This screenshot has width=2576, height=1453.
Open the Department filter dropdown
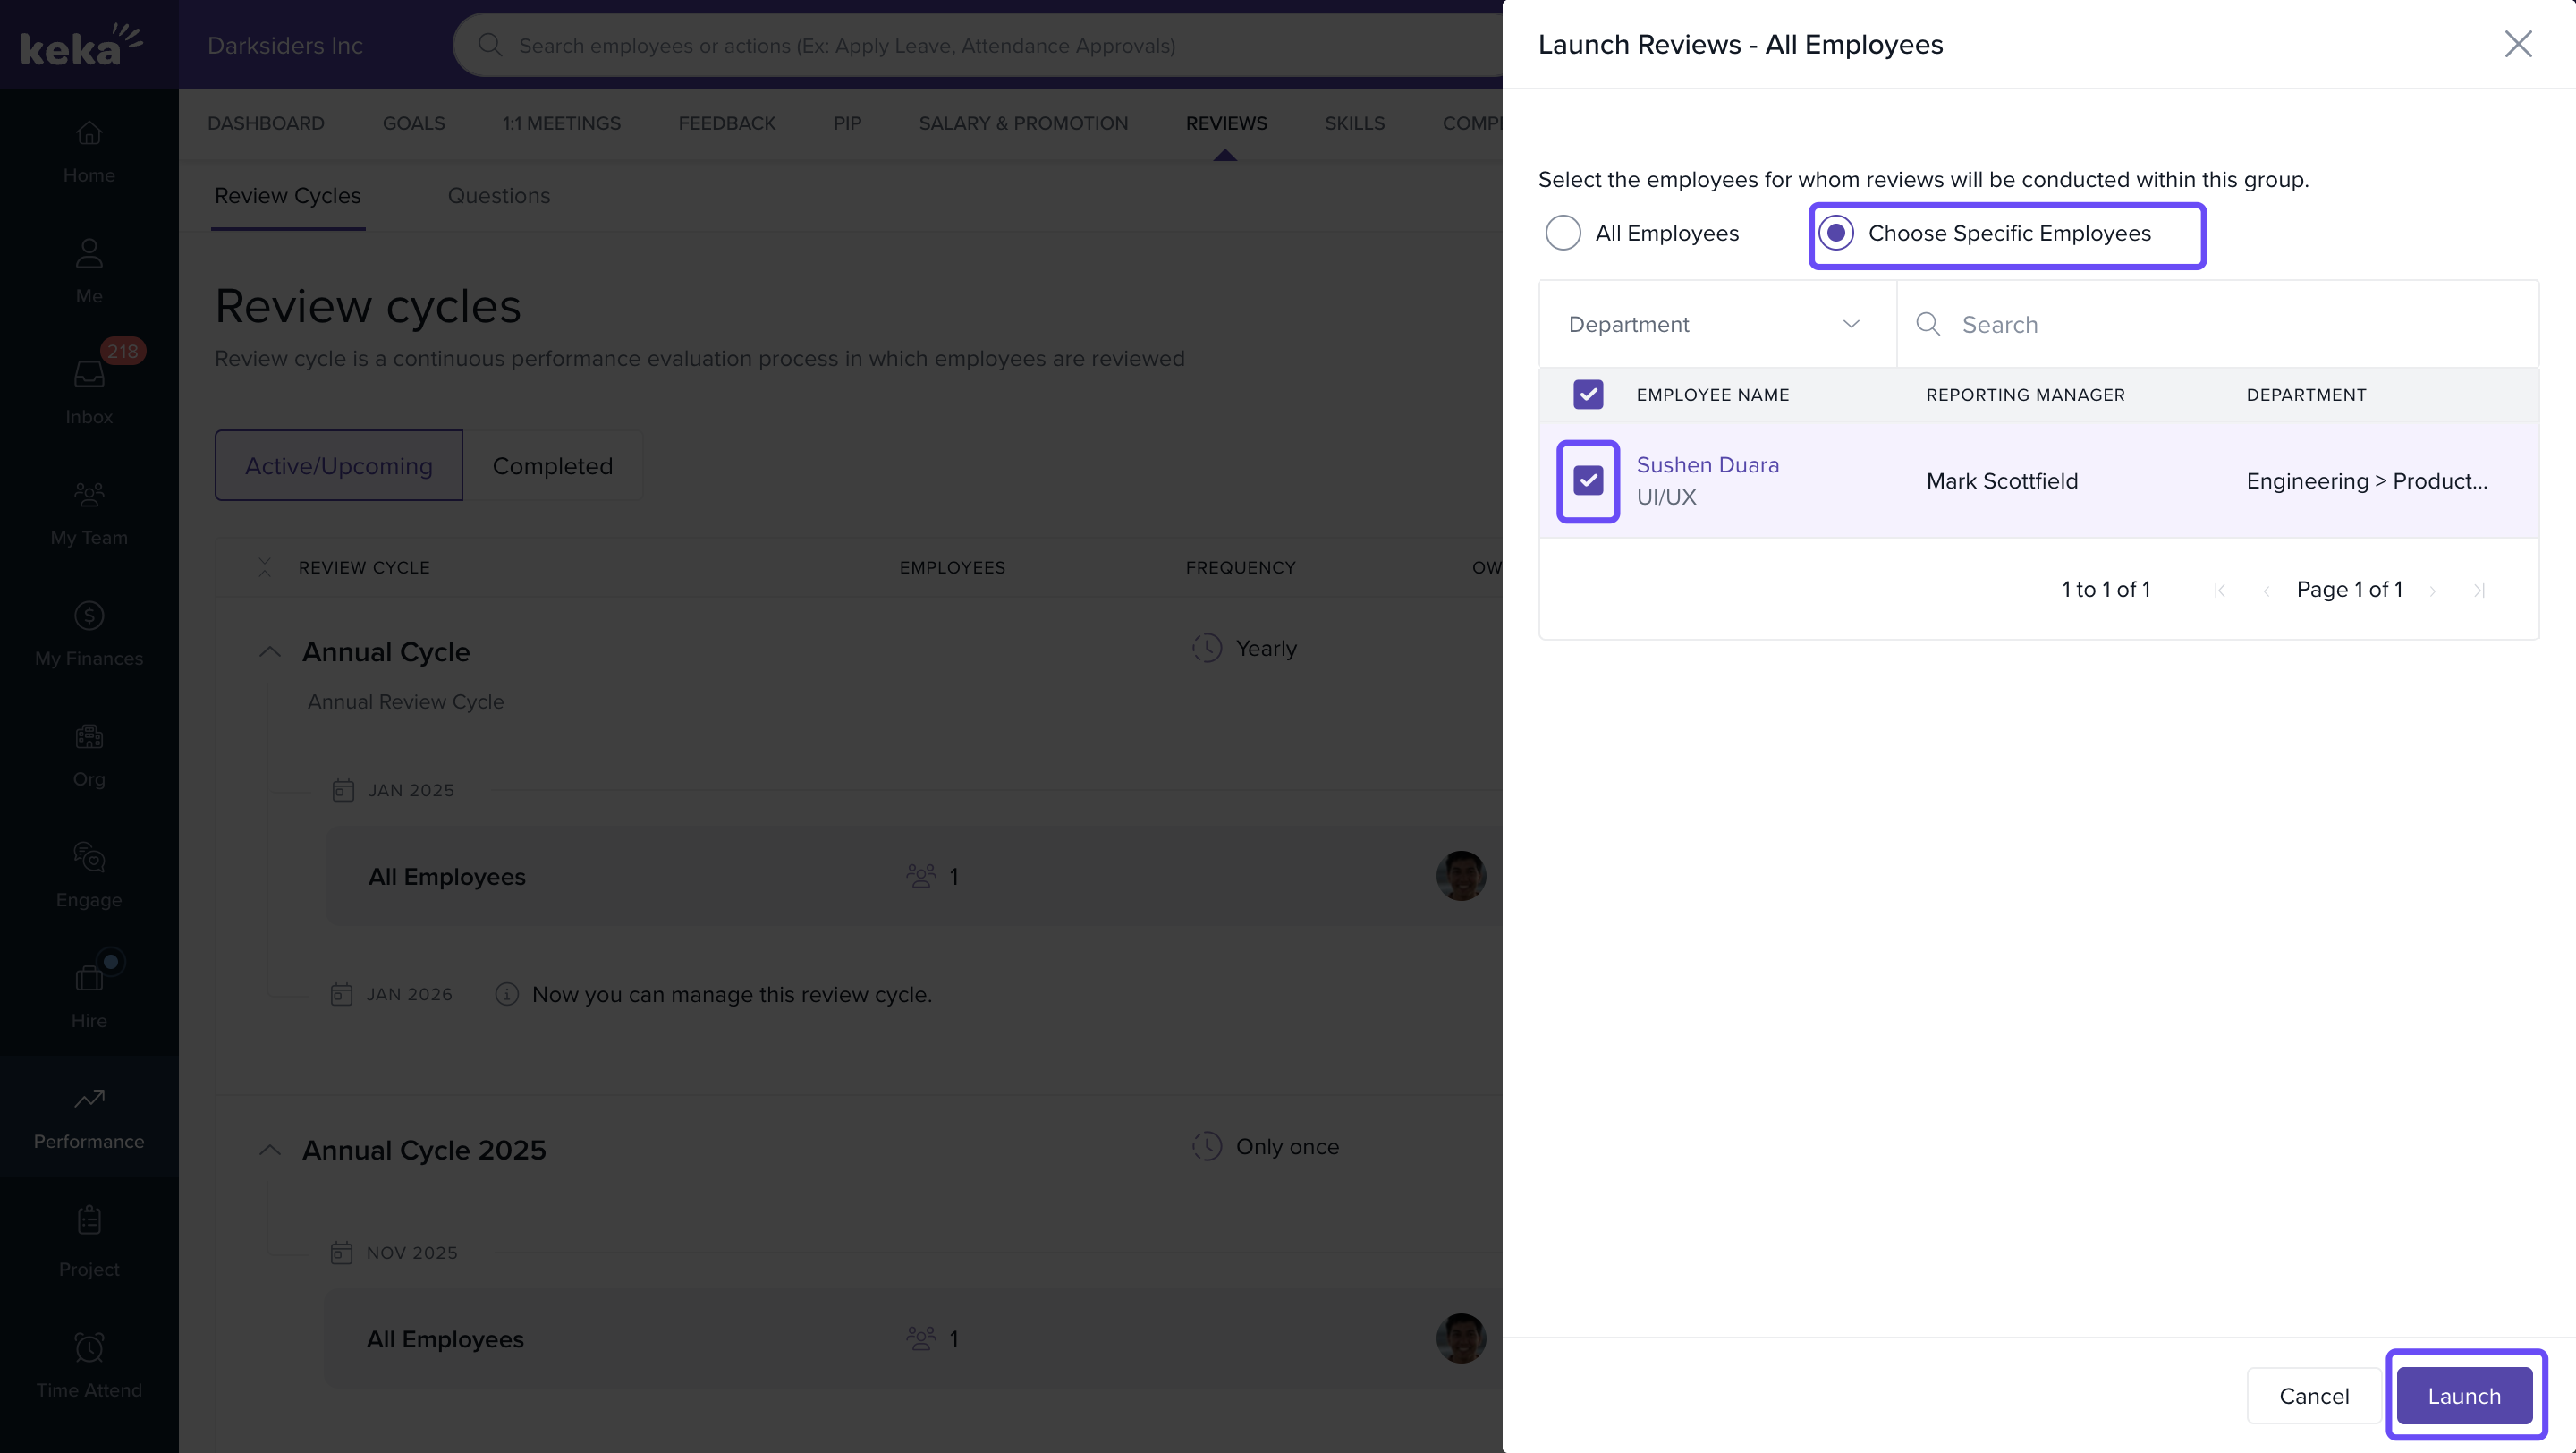pyautogui.click(x=1716, y=324)
